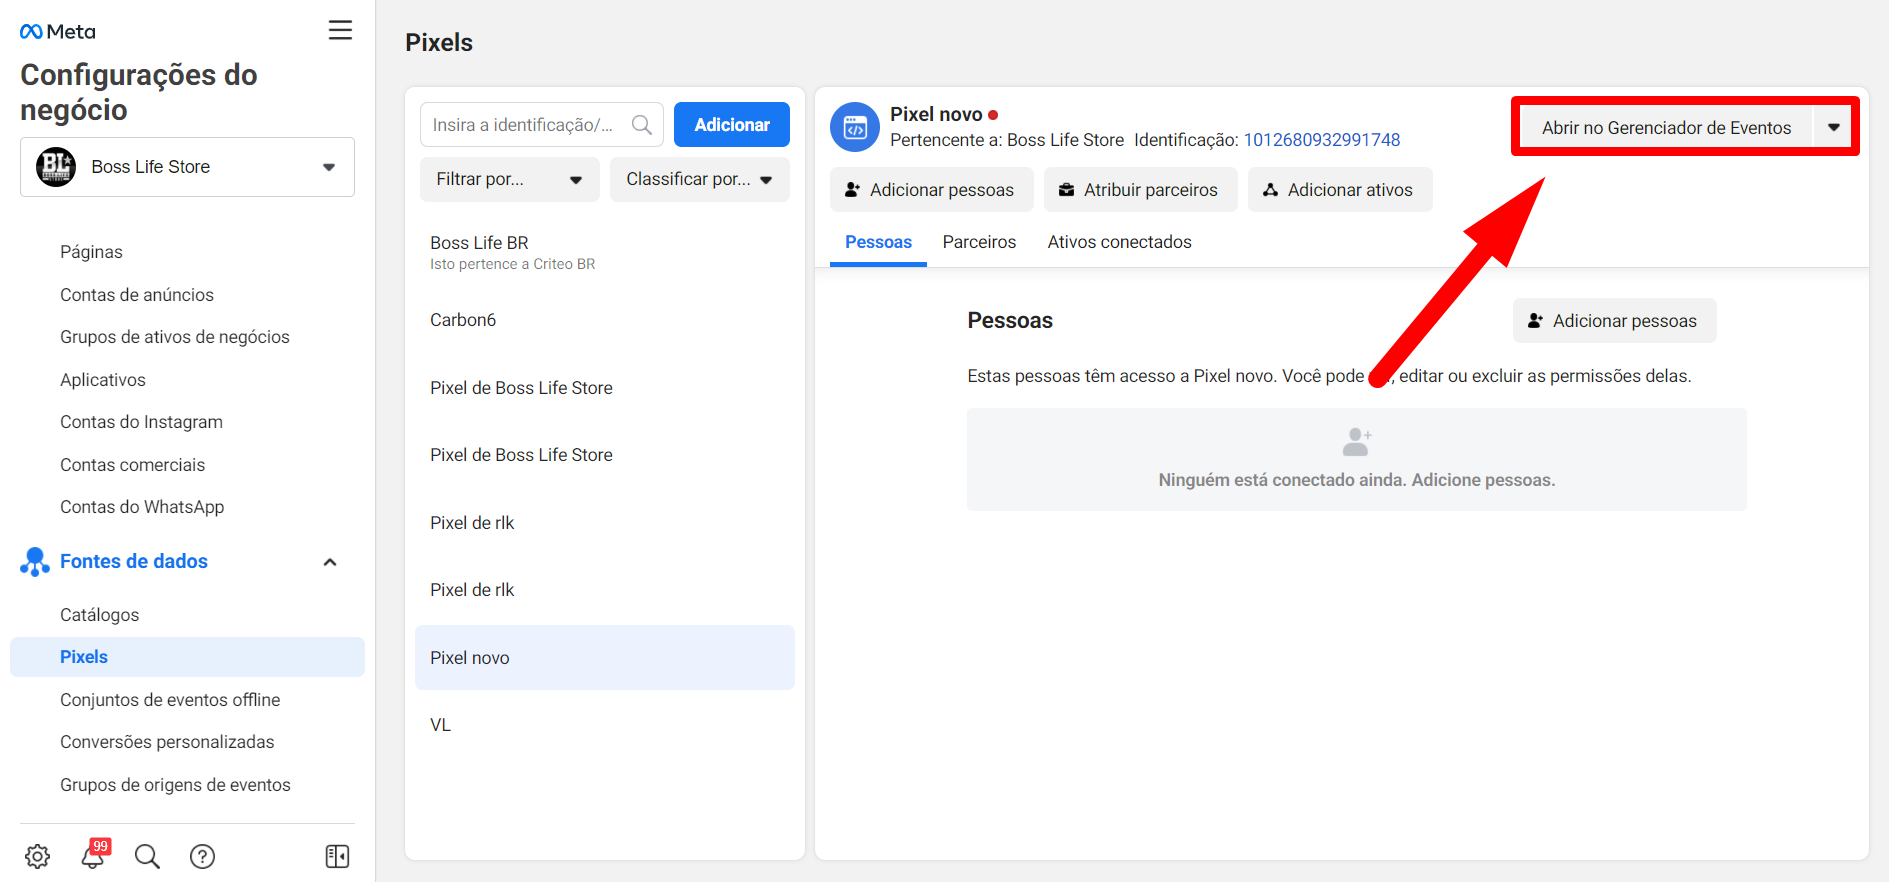Open Conversões personalizadas in sidebar
The image size is (1889, 882).
tap(167, 742)
